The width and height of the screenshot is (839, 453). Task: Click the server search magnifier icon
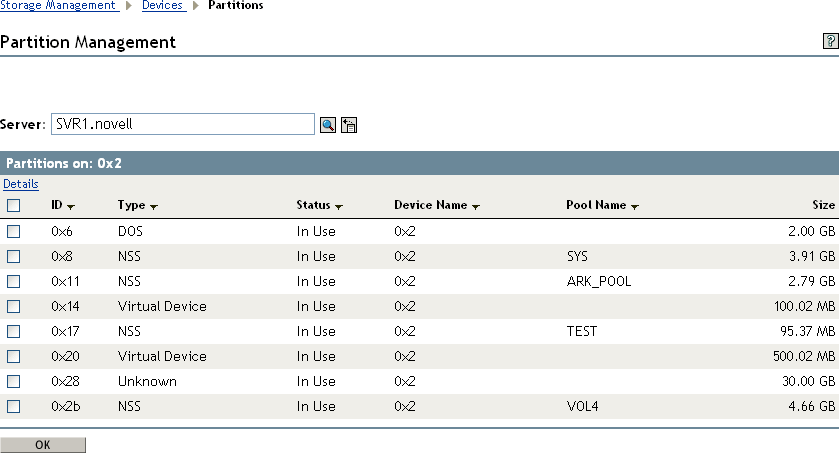coord(327,125)
